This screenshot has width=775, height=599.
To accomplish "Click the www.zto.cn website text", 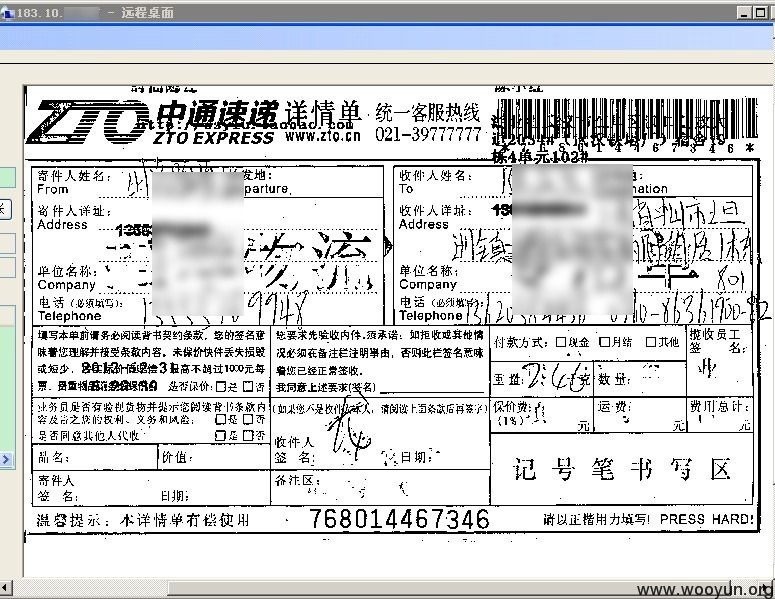I will click(x=323, y=135).
